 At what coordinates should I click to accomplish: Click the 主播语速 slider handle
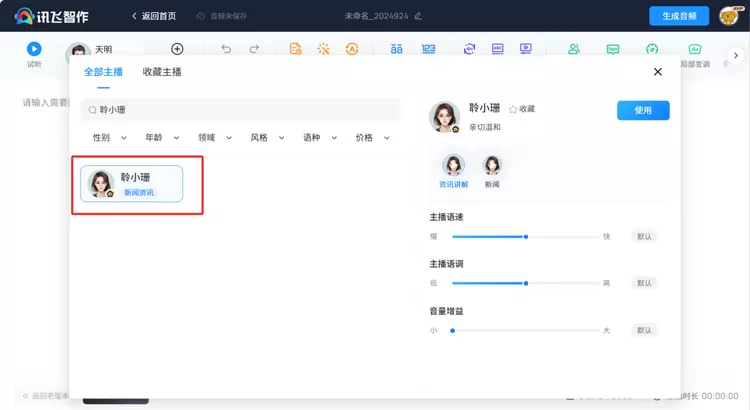pyautogui.click(x=525, y=237)
